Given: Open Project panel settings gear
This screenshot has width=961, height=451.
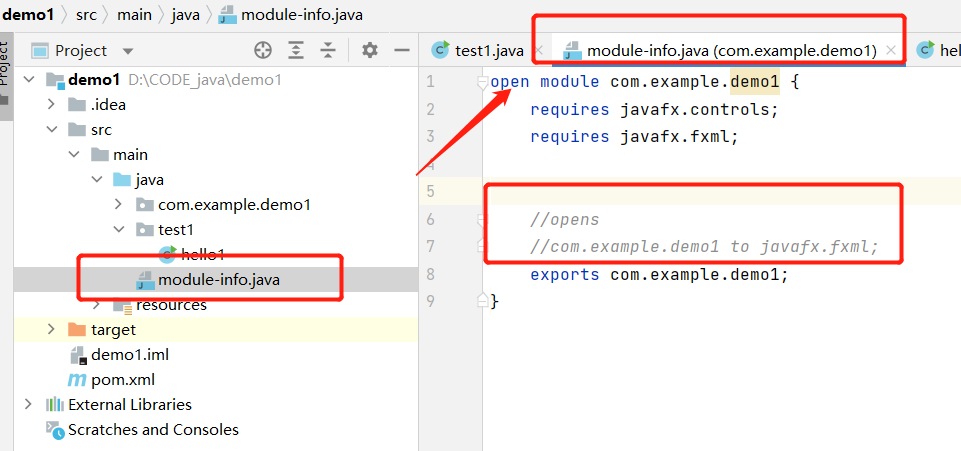Looking at the screenshot, I should pyautogui.click(x=370, y=50).
